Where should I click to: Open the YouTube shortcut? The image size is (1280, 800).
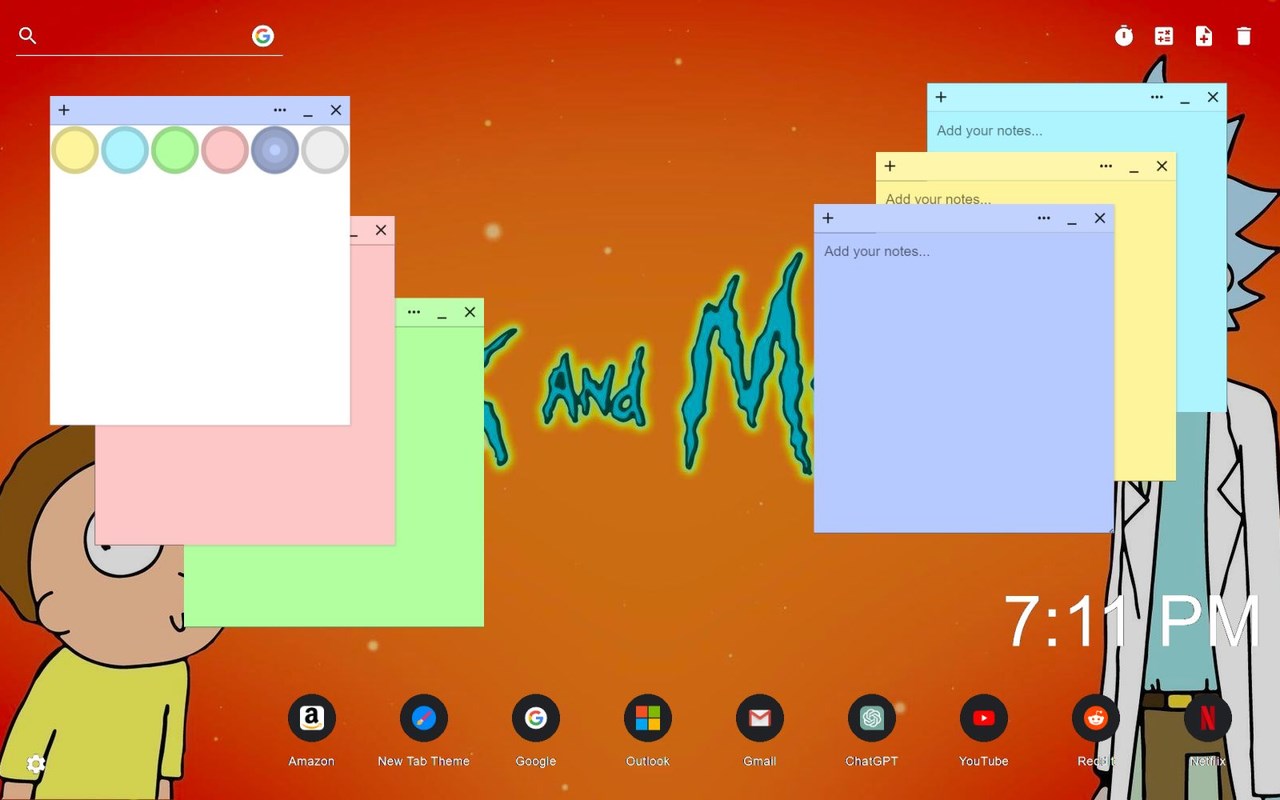[984, 718]
